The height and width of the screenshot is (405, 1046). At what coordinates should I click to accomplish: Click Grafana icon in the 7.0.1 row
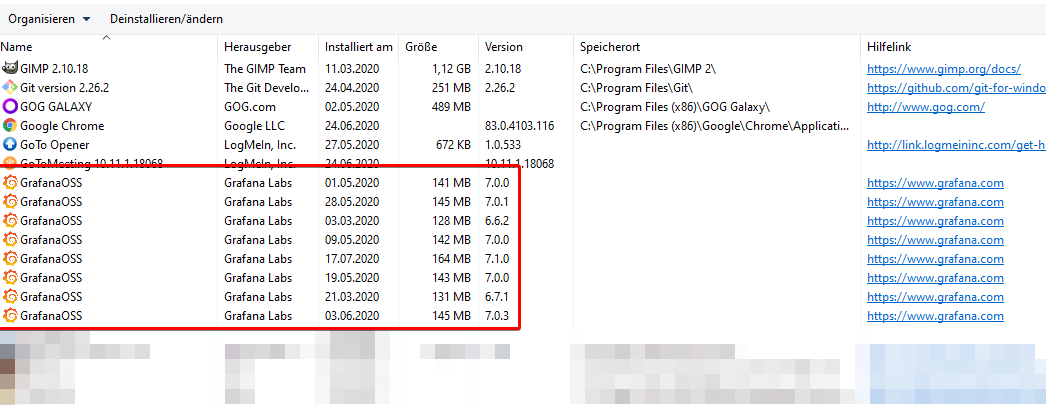tap(9, 201)
